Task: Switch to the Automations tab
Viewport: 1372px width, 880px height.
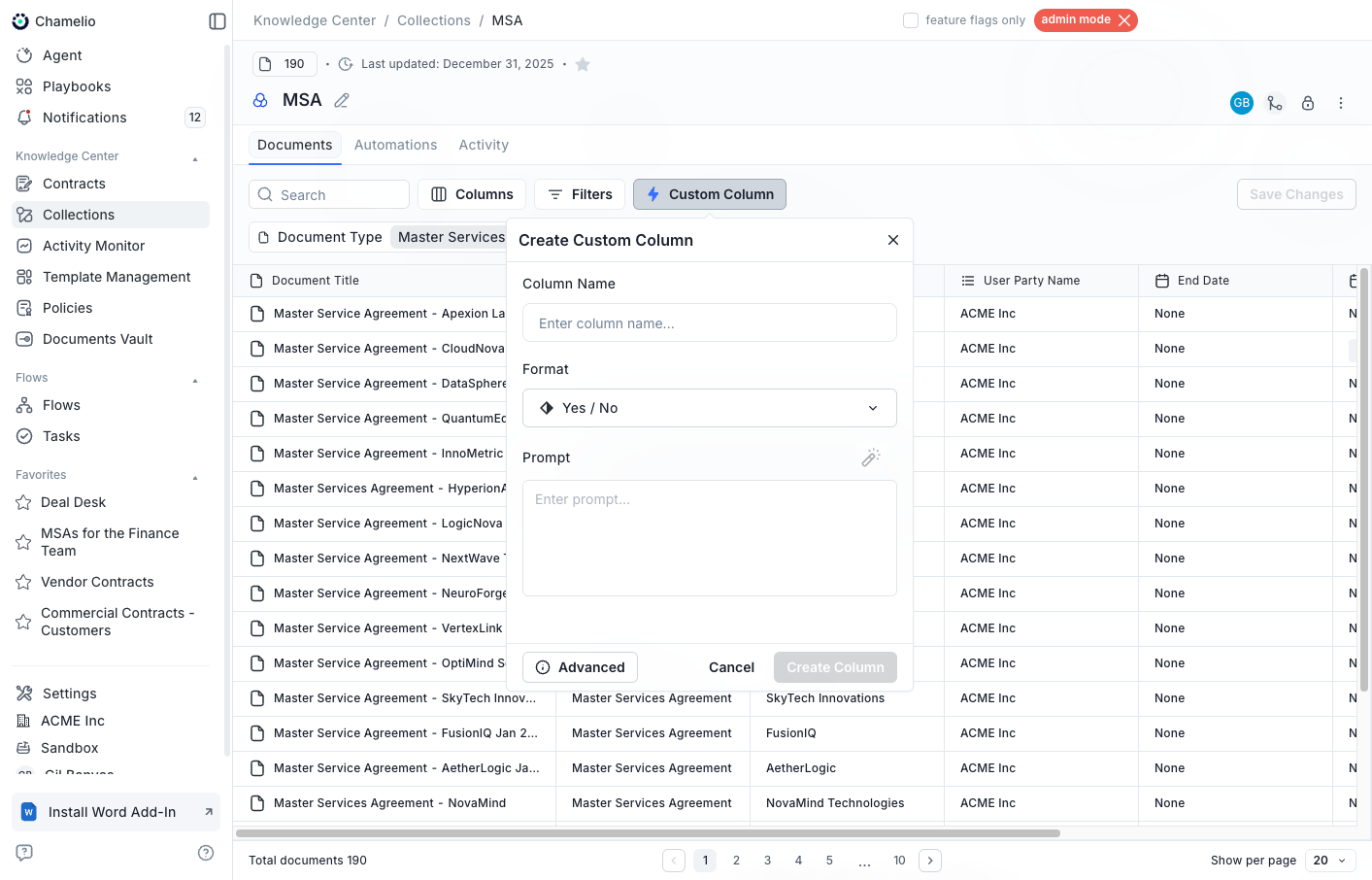Action: pyautogui.click(x=395, y=144)
